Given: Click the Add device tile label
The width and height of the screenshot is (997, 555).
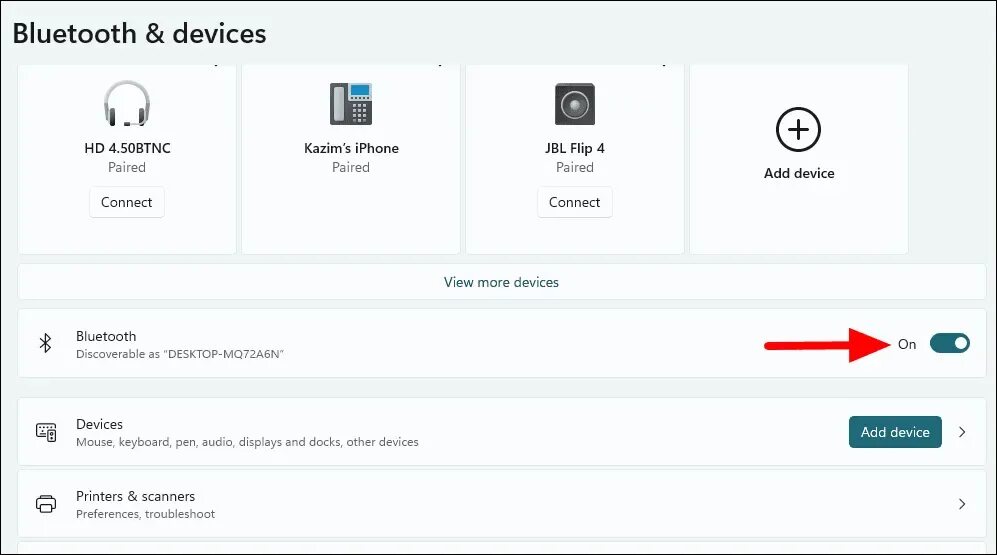Looking at the screenshot, I should tap(799, 173).
